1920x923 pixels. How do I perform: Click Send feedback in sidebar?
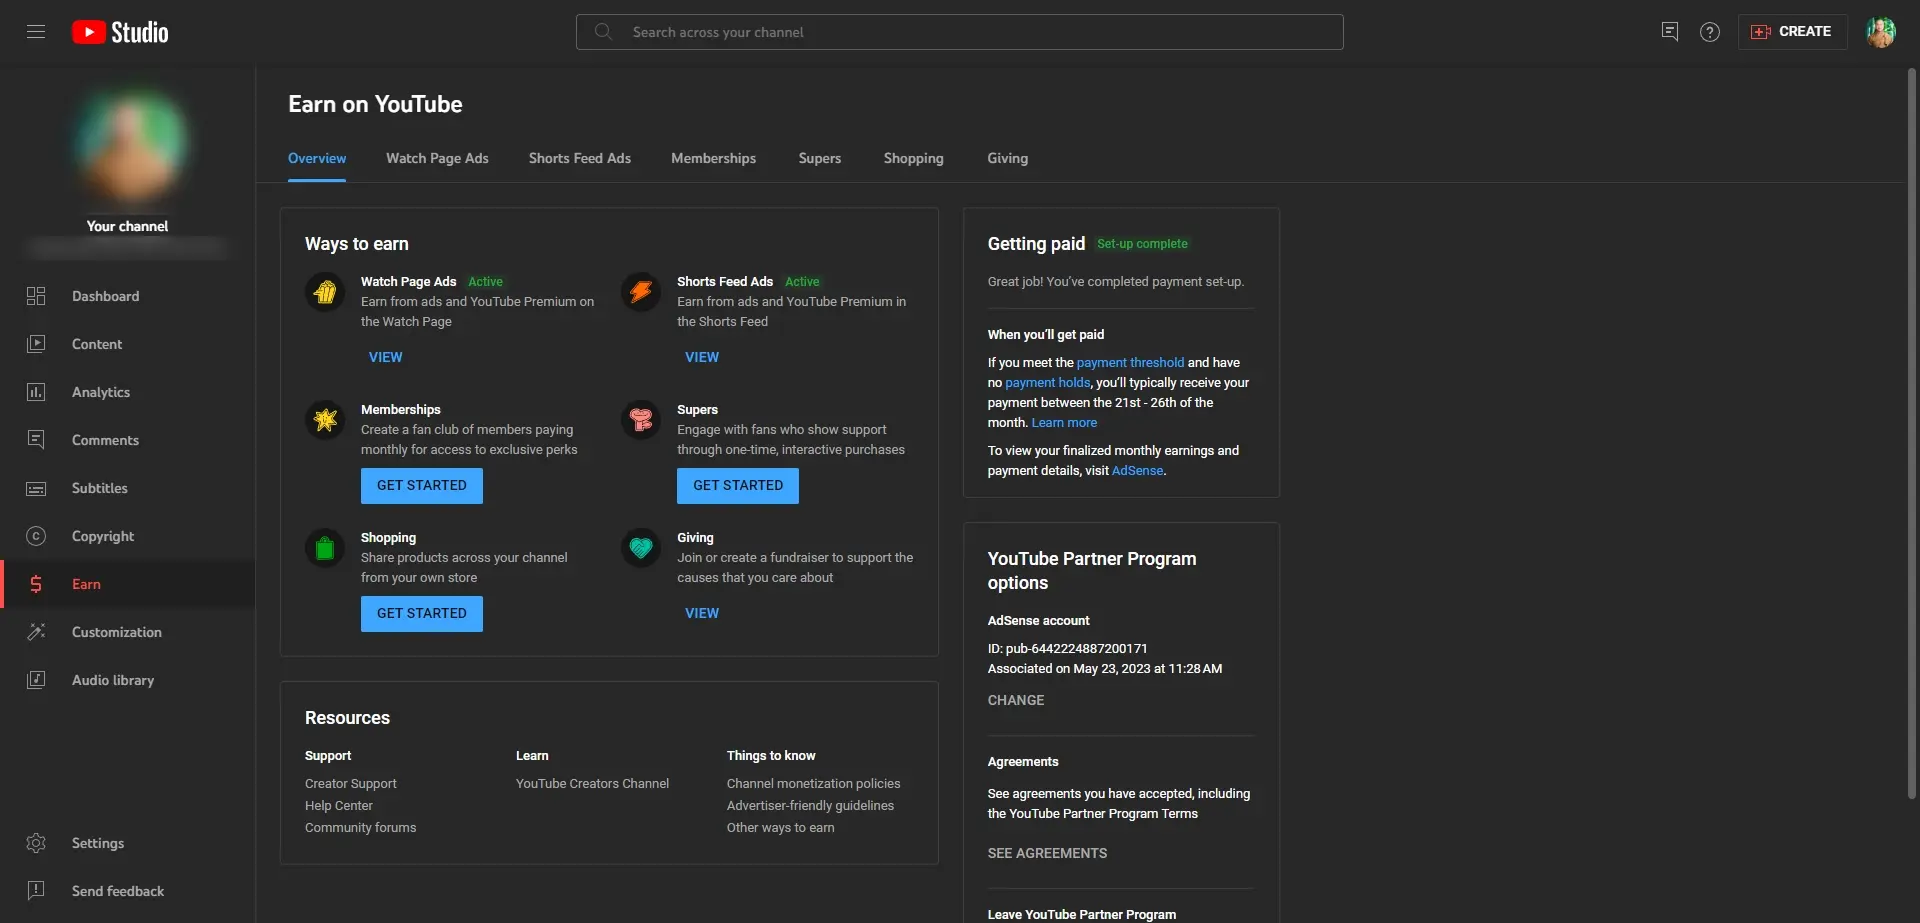point(128,891)
